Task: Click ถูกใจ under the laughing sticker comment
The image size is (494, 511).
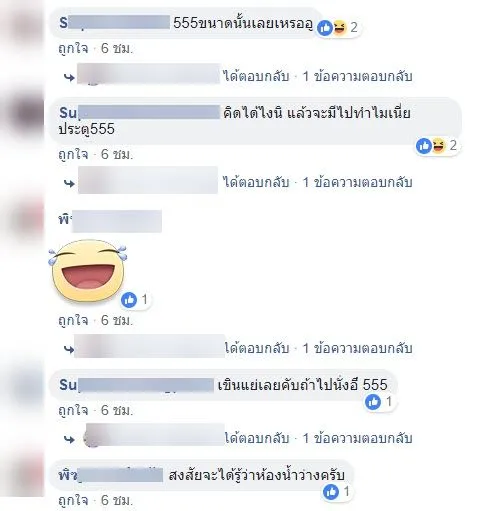Action: [73, 320]
